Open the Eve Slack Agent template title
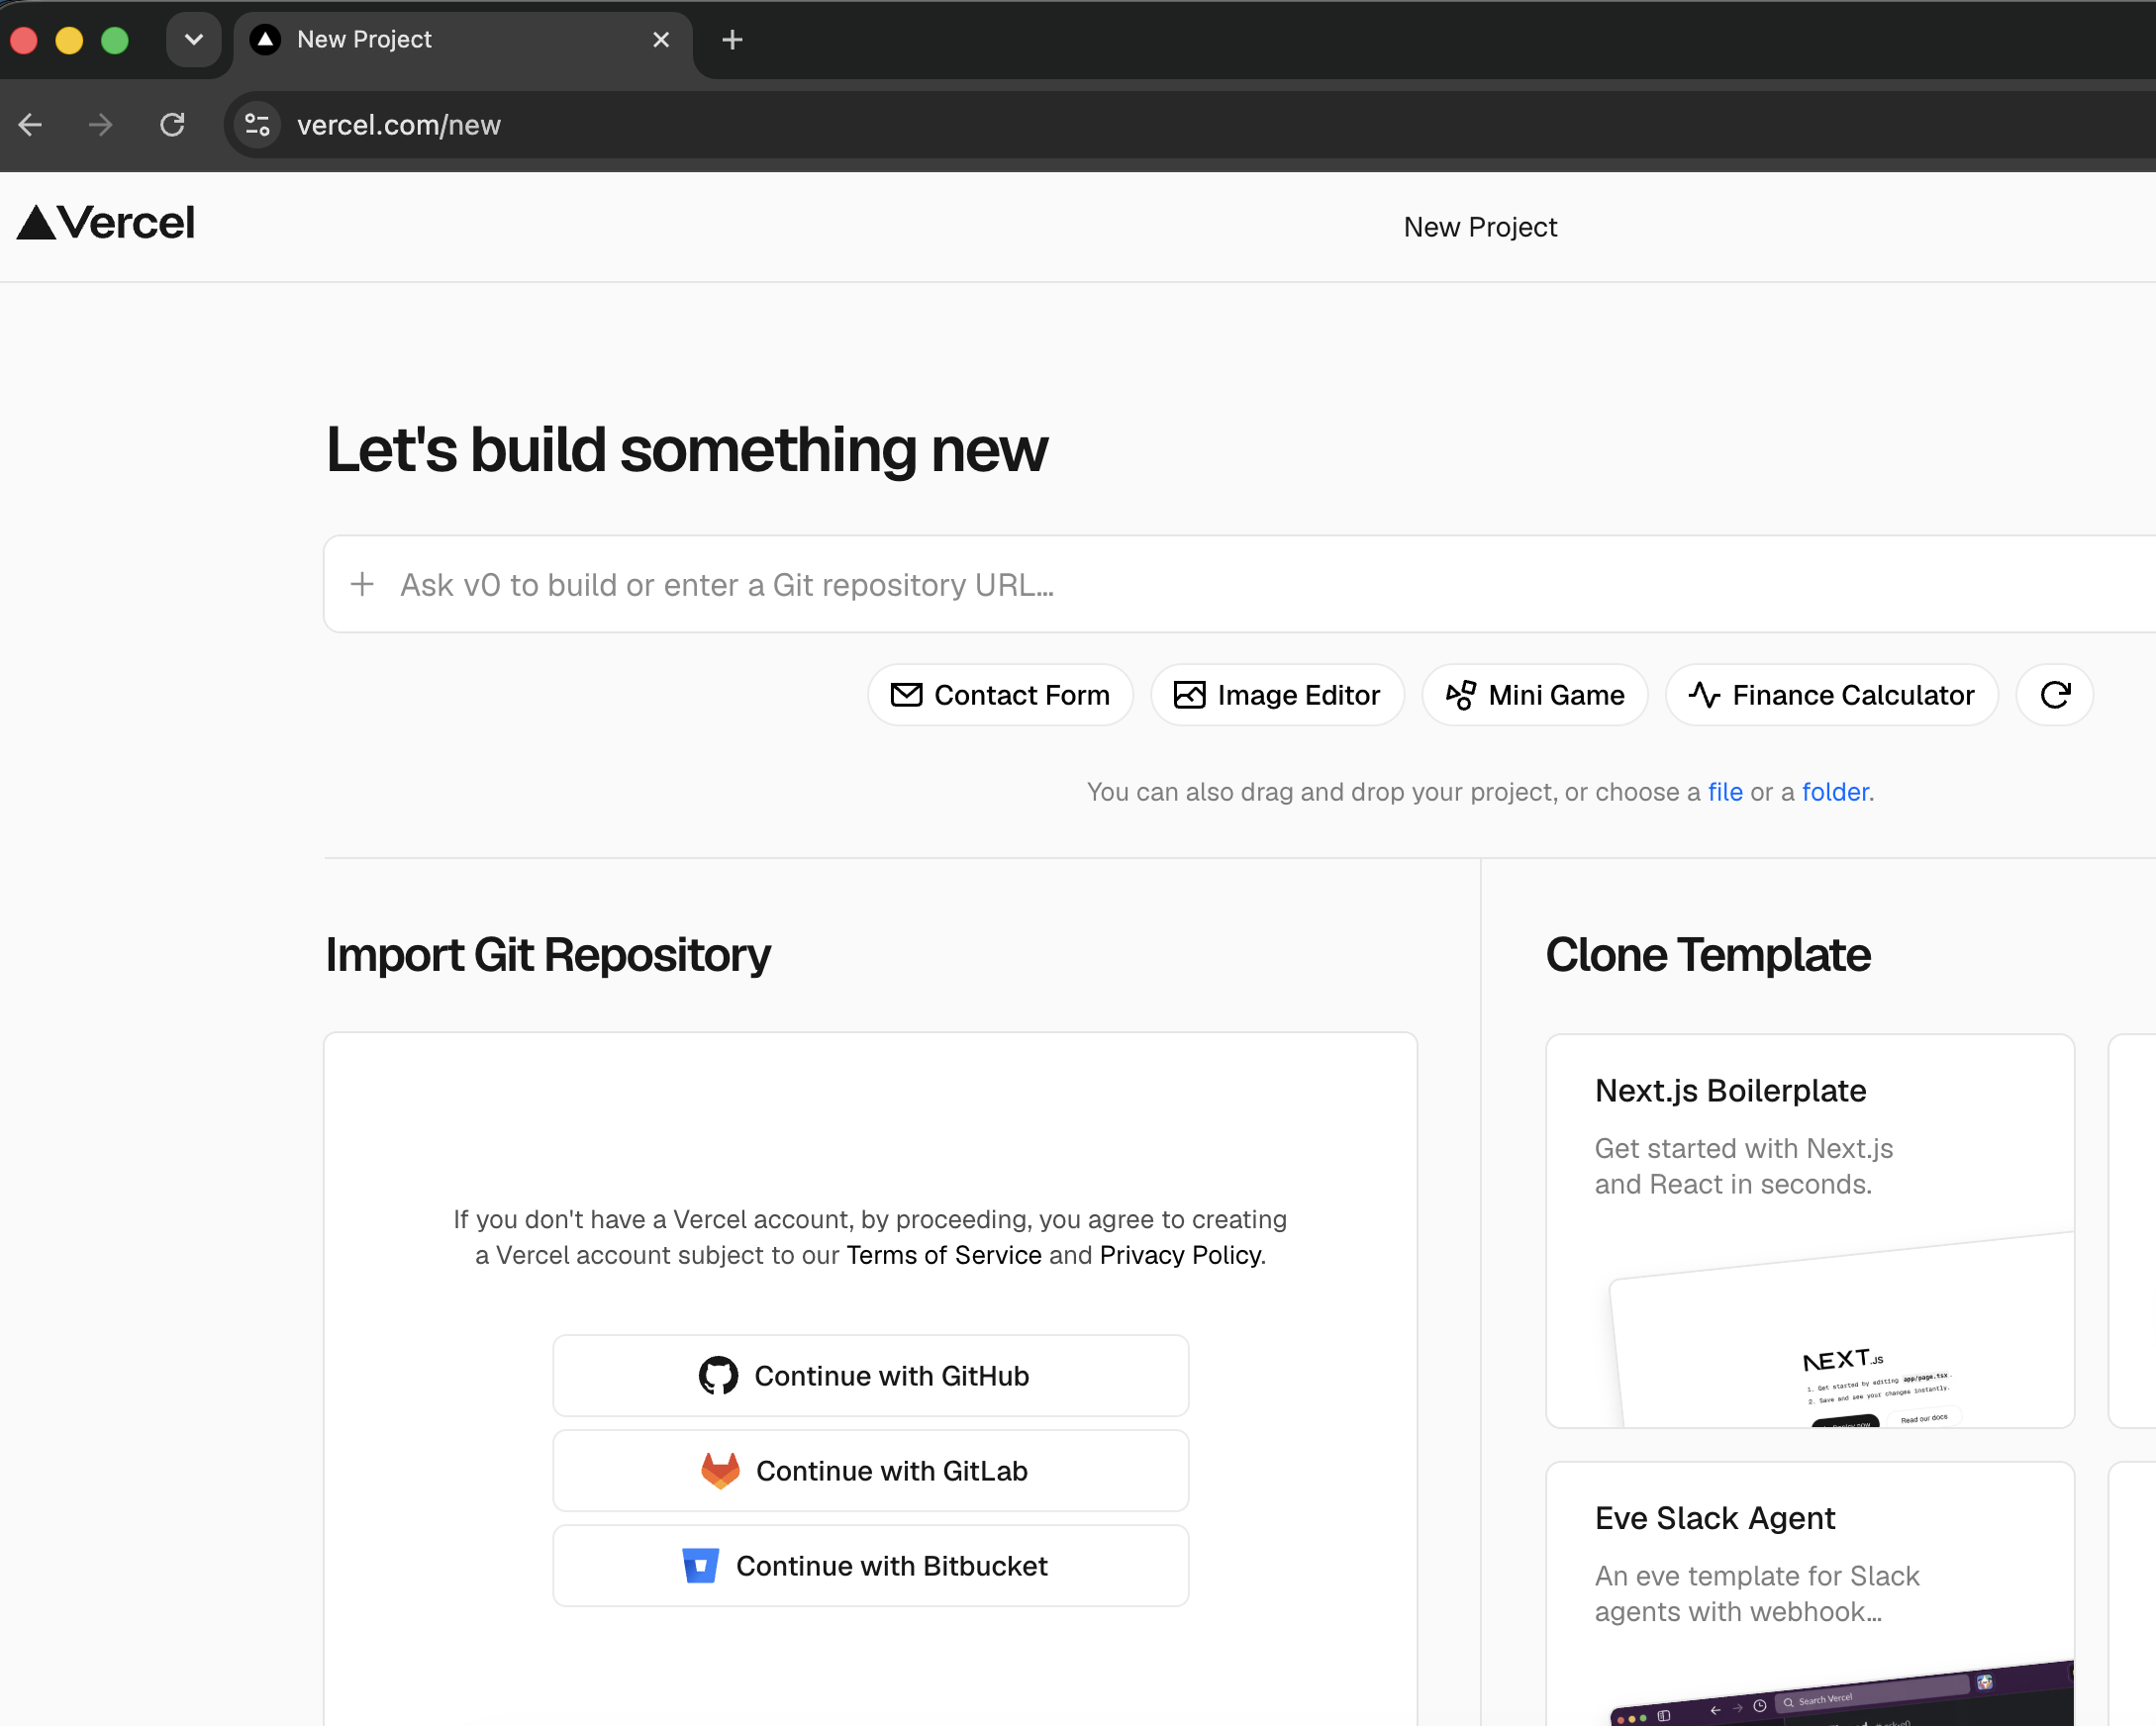The width and height of the screenshot is (2156, 1726). (1715, 1519)
